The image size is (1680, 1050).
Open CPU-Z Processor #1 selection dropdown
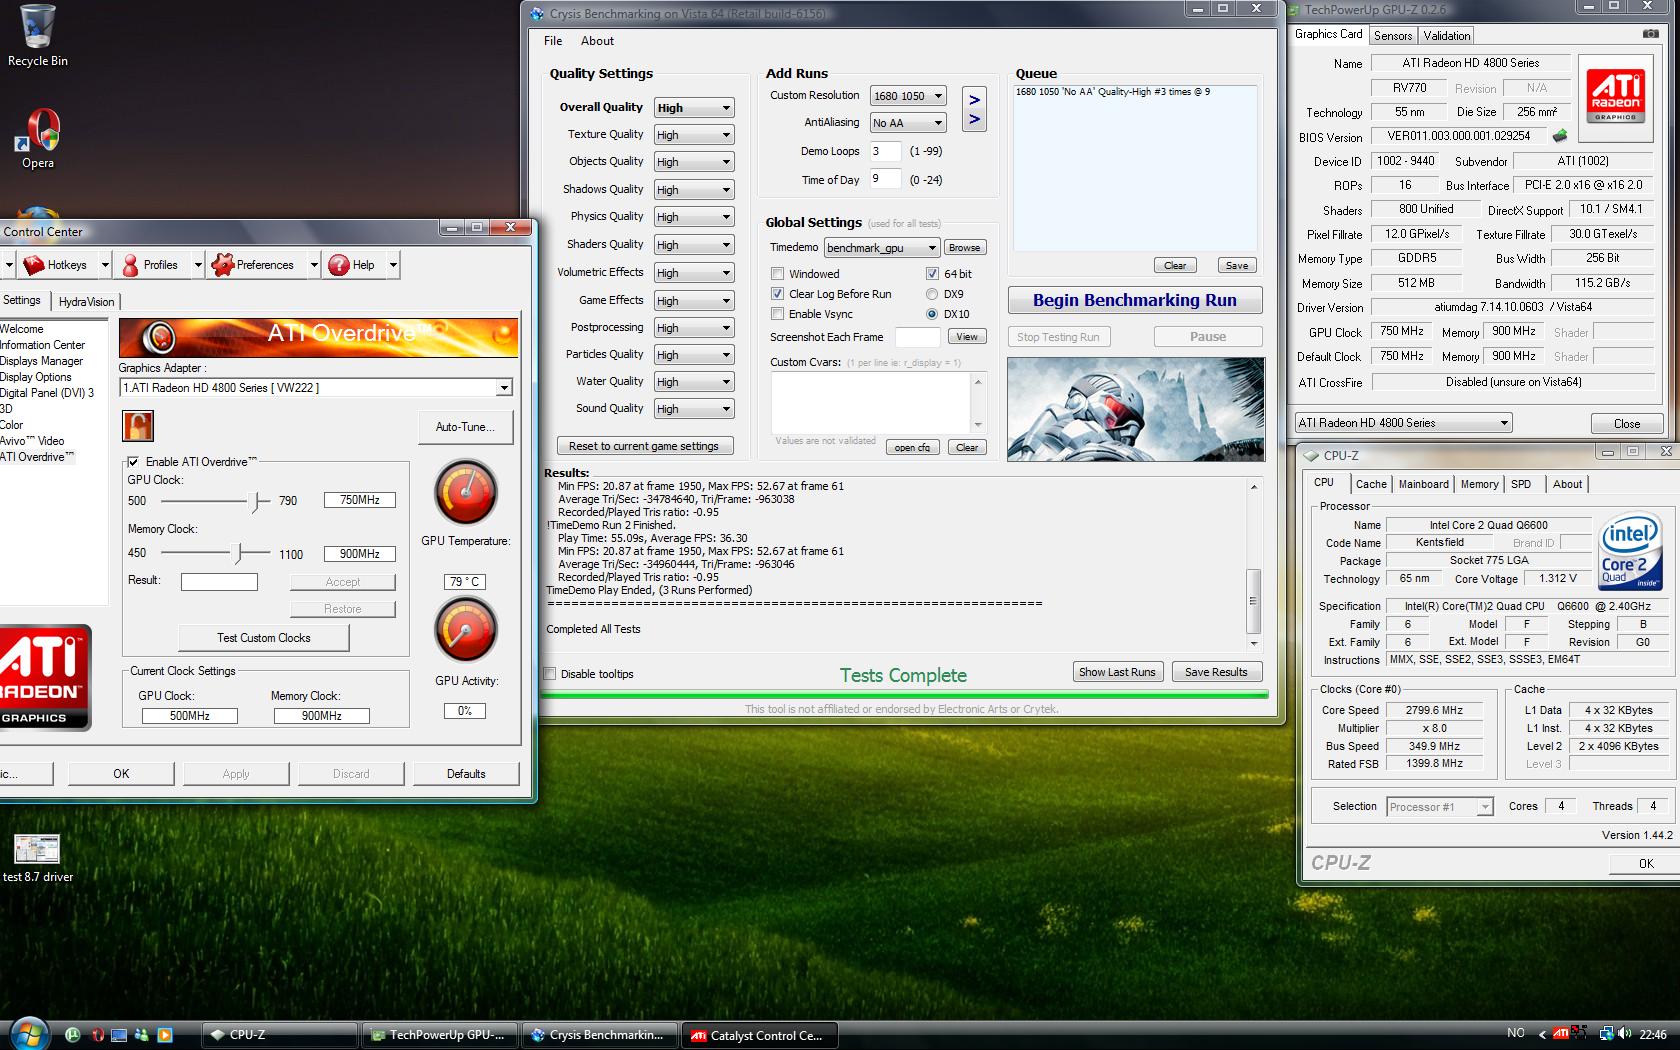tap(1440, 807)
